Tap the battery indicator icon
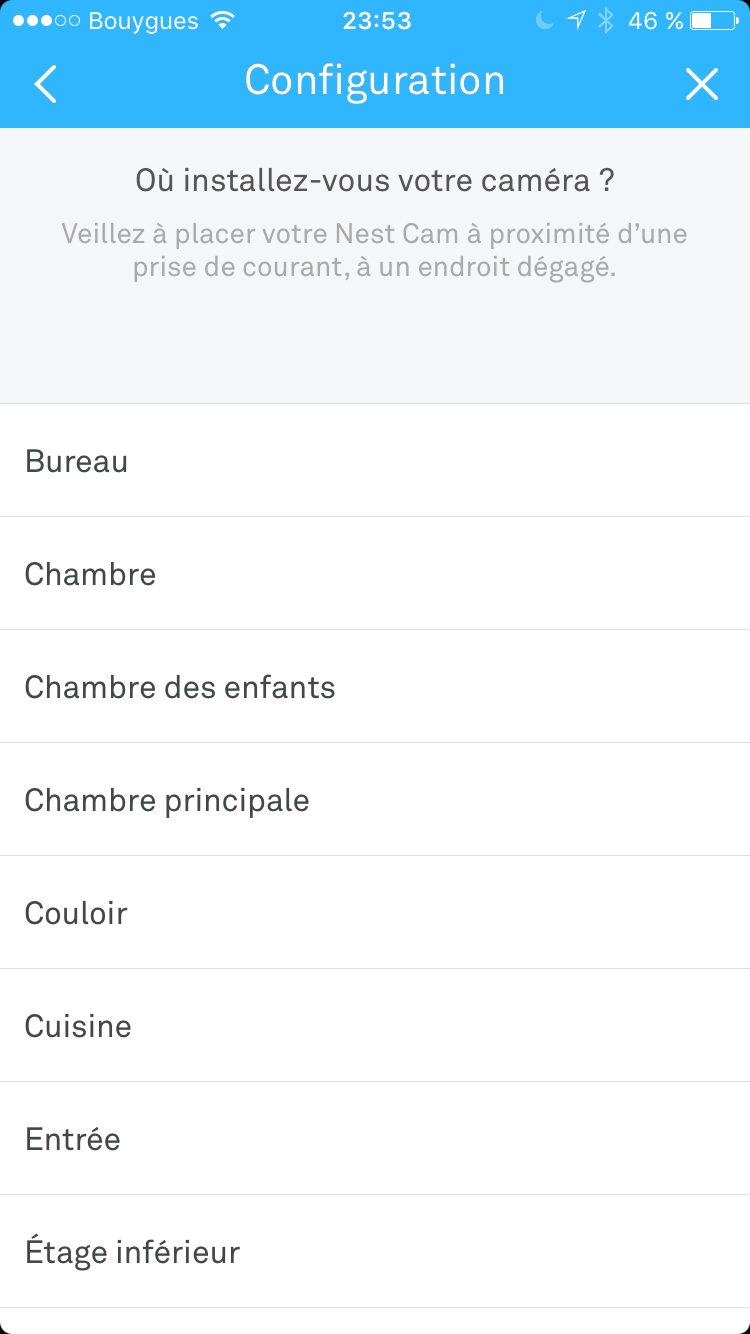This screenshot has height=1334, width=750. point(713,21)
